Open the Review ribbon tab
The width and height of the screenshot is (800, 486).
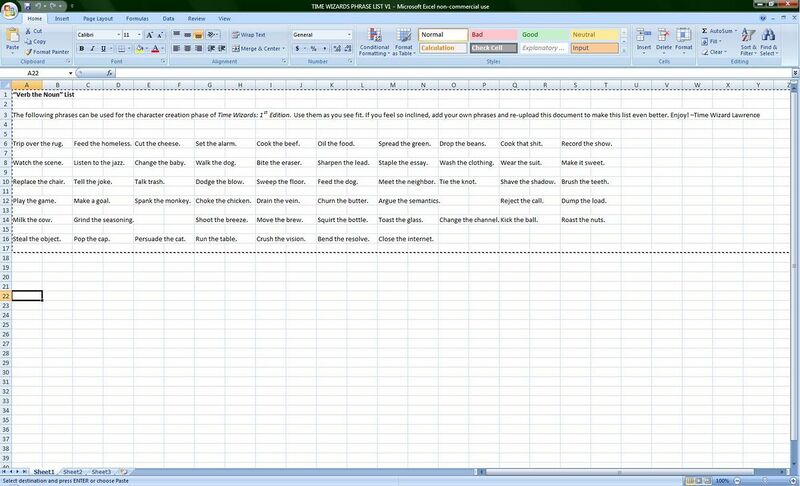[196, 18]
